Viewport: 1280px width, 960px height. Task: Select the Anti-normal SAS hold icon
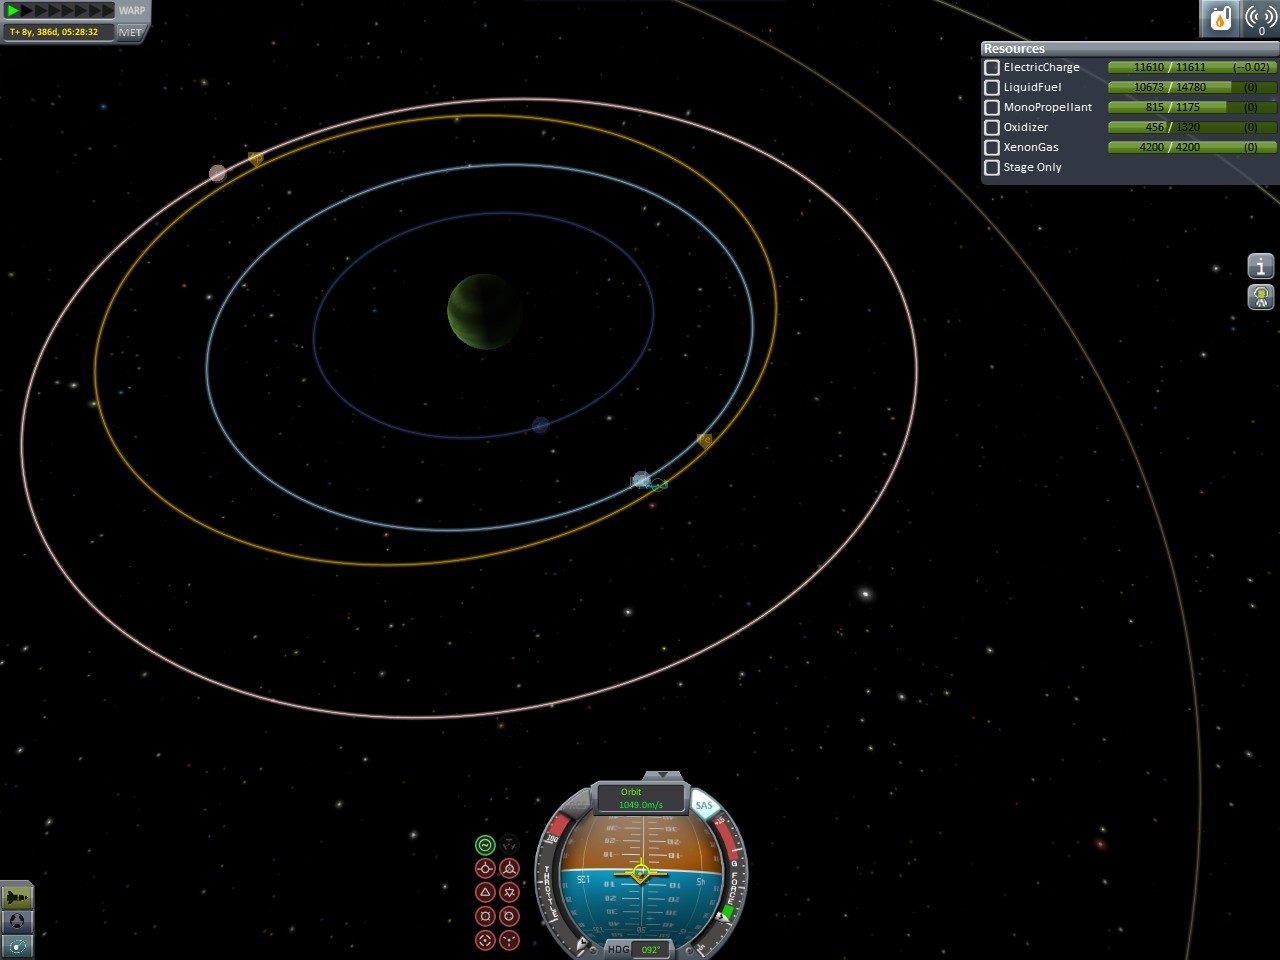509,892
